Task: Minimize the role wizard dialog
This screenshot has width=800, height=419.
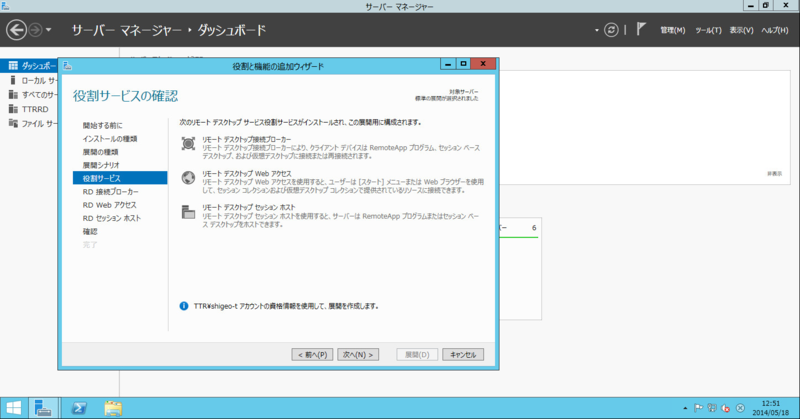Action: (x=448, y=64)
